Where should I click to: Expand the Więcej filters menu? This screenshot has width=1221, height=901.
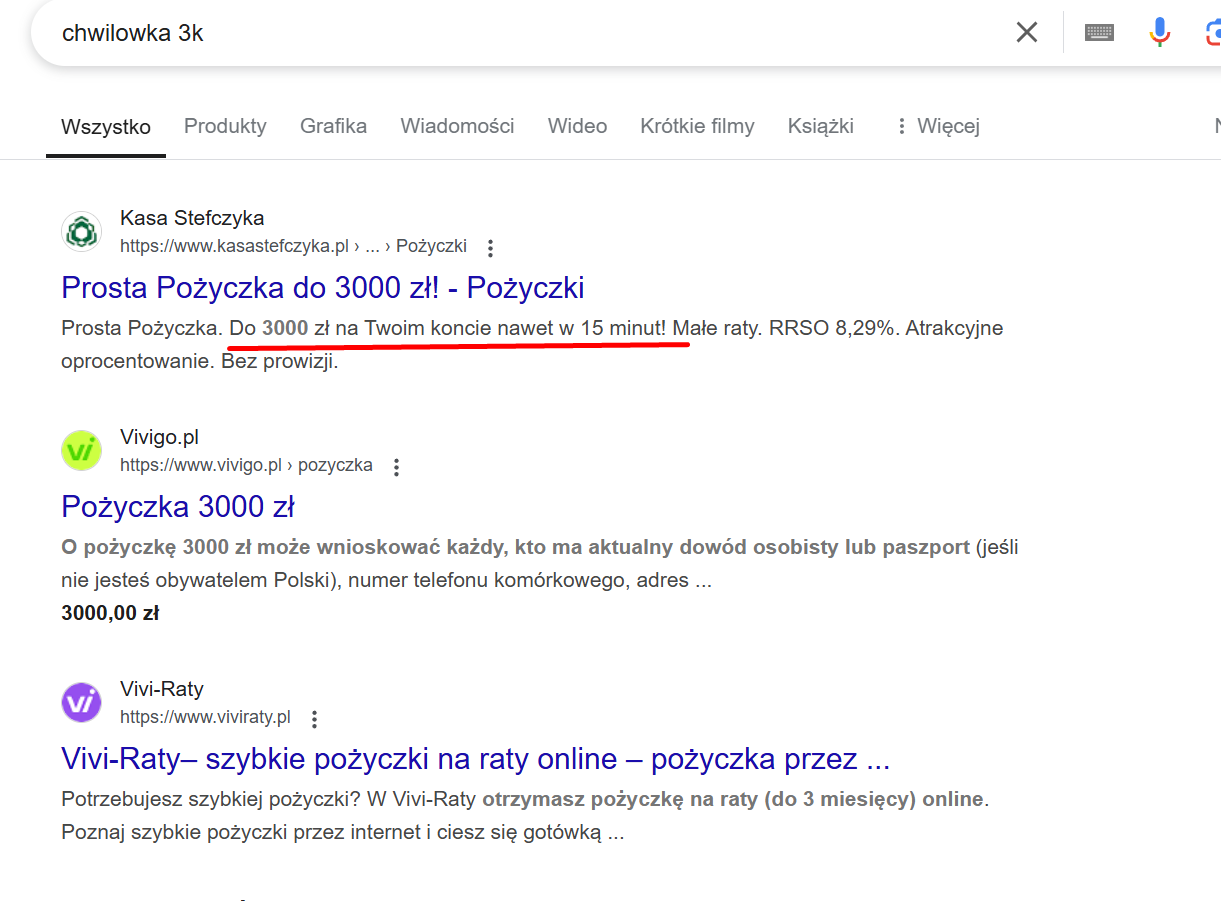coord(936,126)
